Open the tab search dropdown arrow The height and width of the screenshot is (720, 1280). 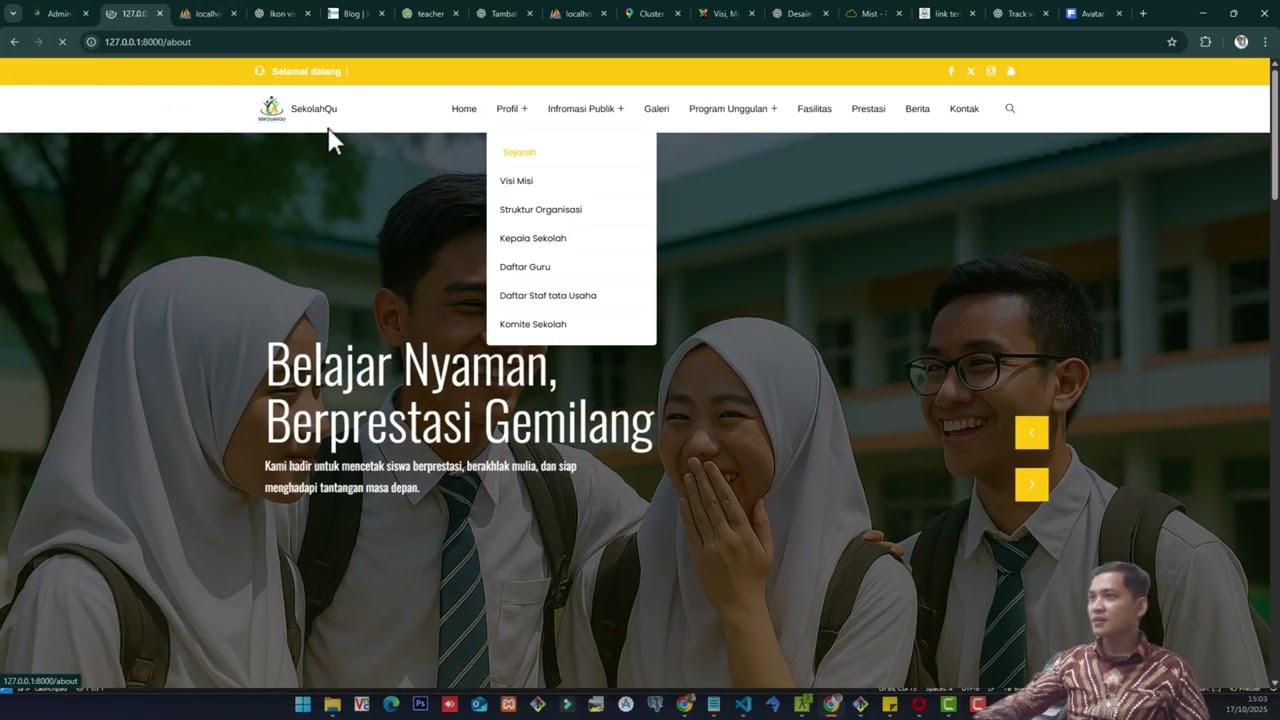pos(13,14)
